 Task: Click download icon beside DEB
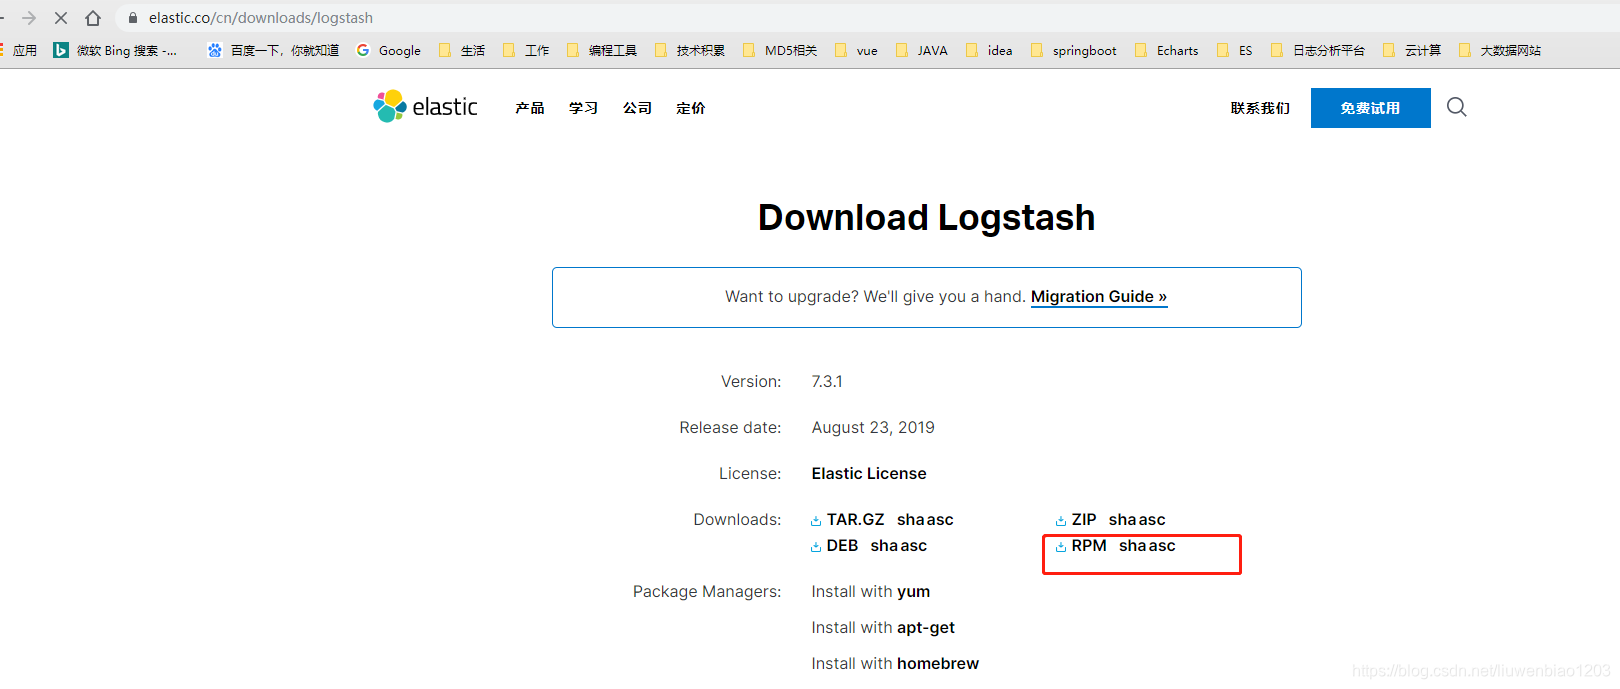[816, 547]
